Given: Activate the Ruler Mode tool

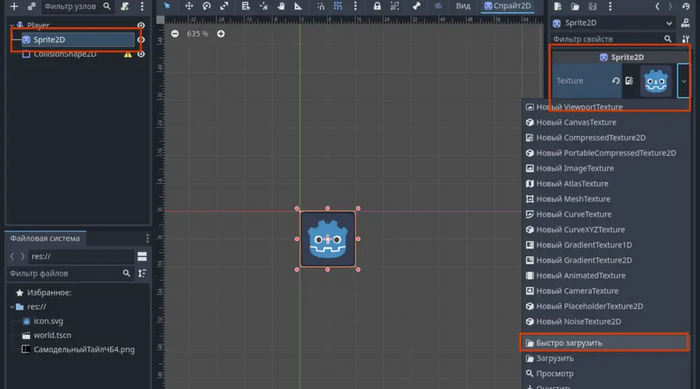Looking at the screenshot, I should click(x=298, y=6).
